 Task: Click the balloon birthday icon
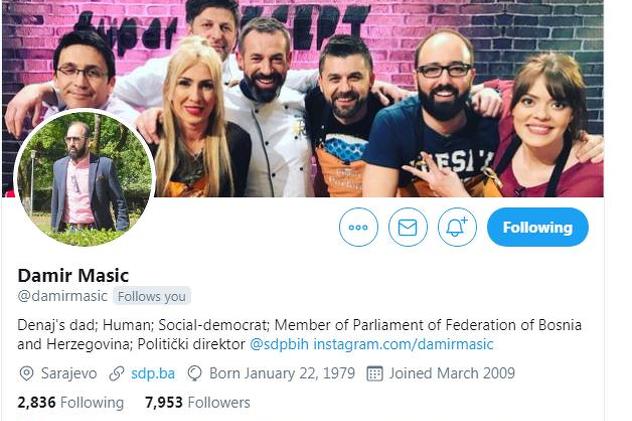pyautogui.click(x=195, y=373)
